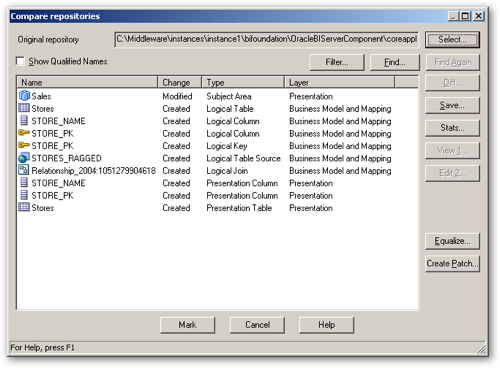Enable the Show Qualified Names checkbox
This screenshot has width=500, height=368.
click(20, 61)
